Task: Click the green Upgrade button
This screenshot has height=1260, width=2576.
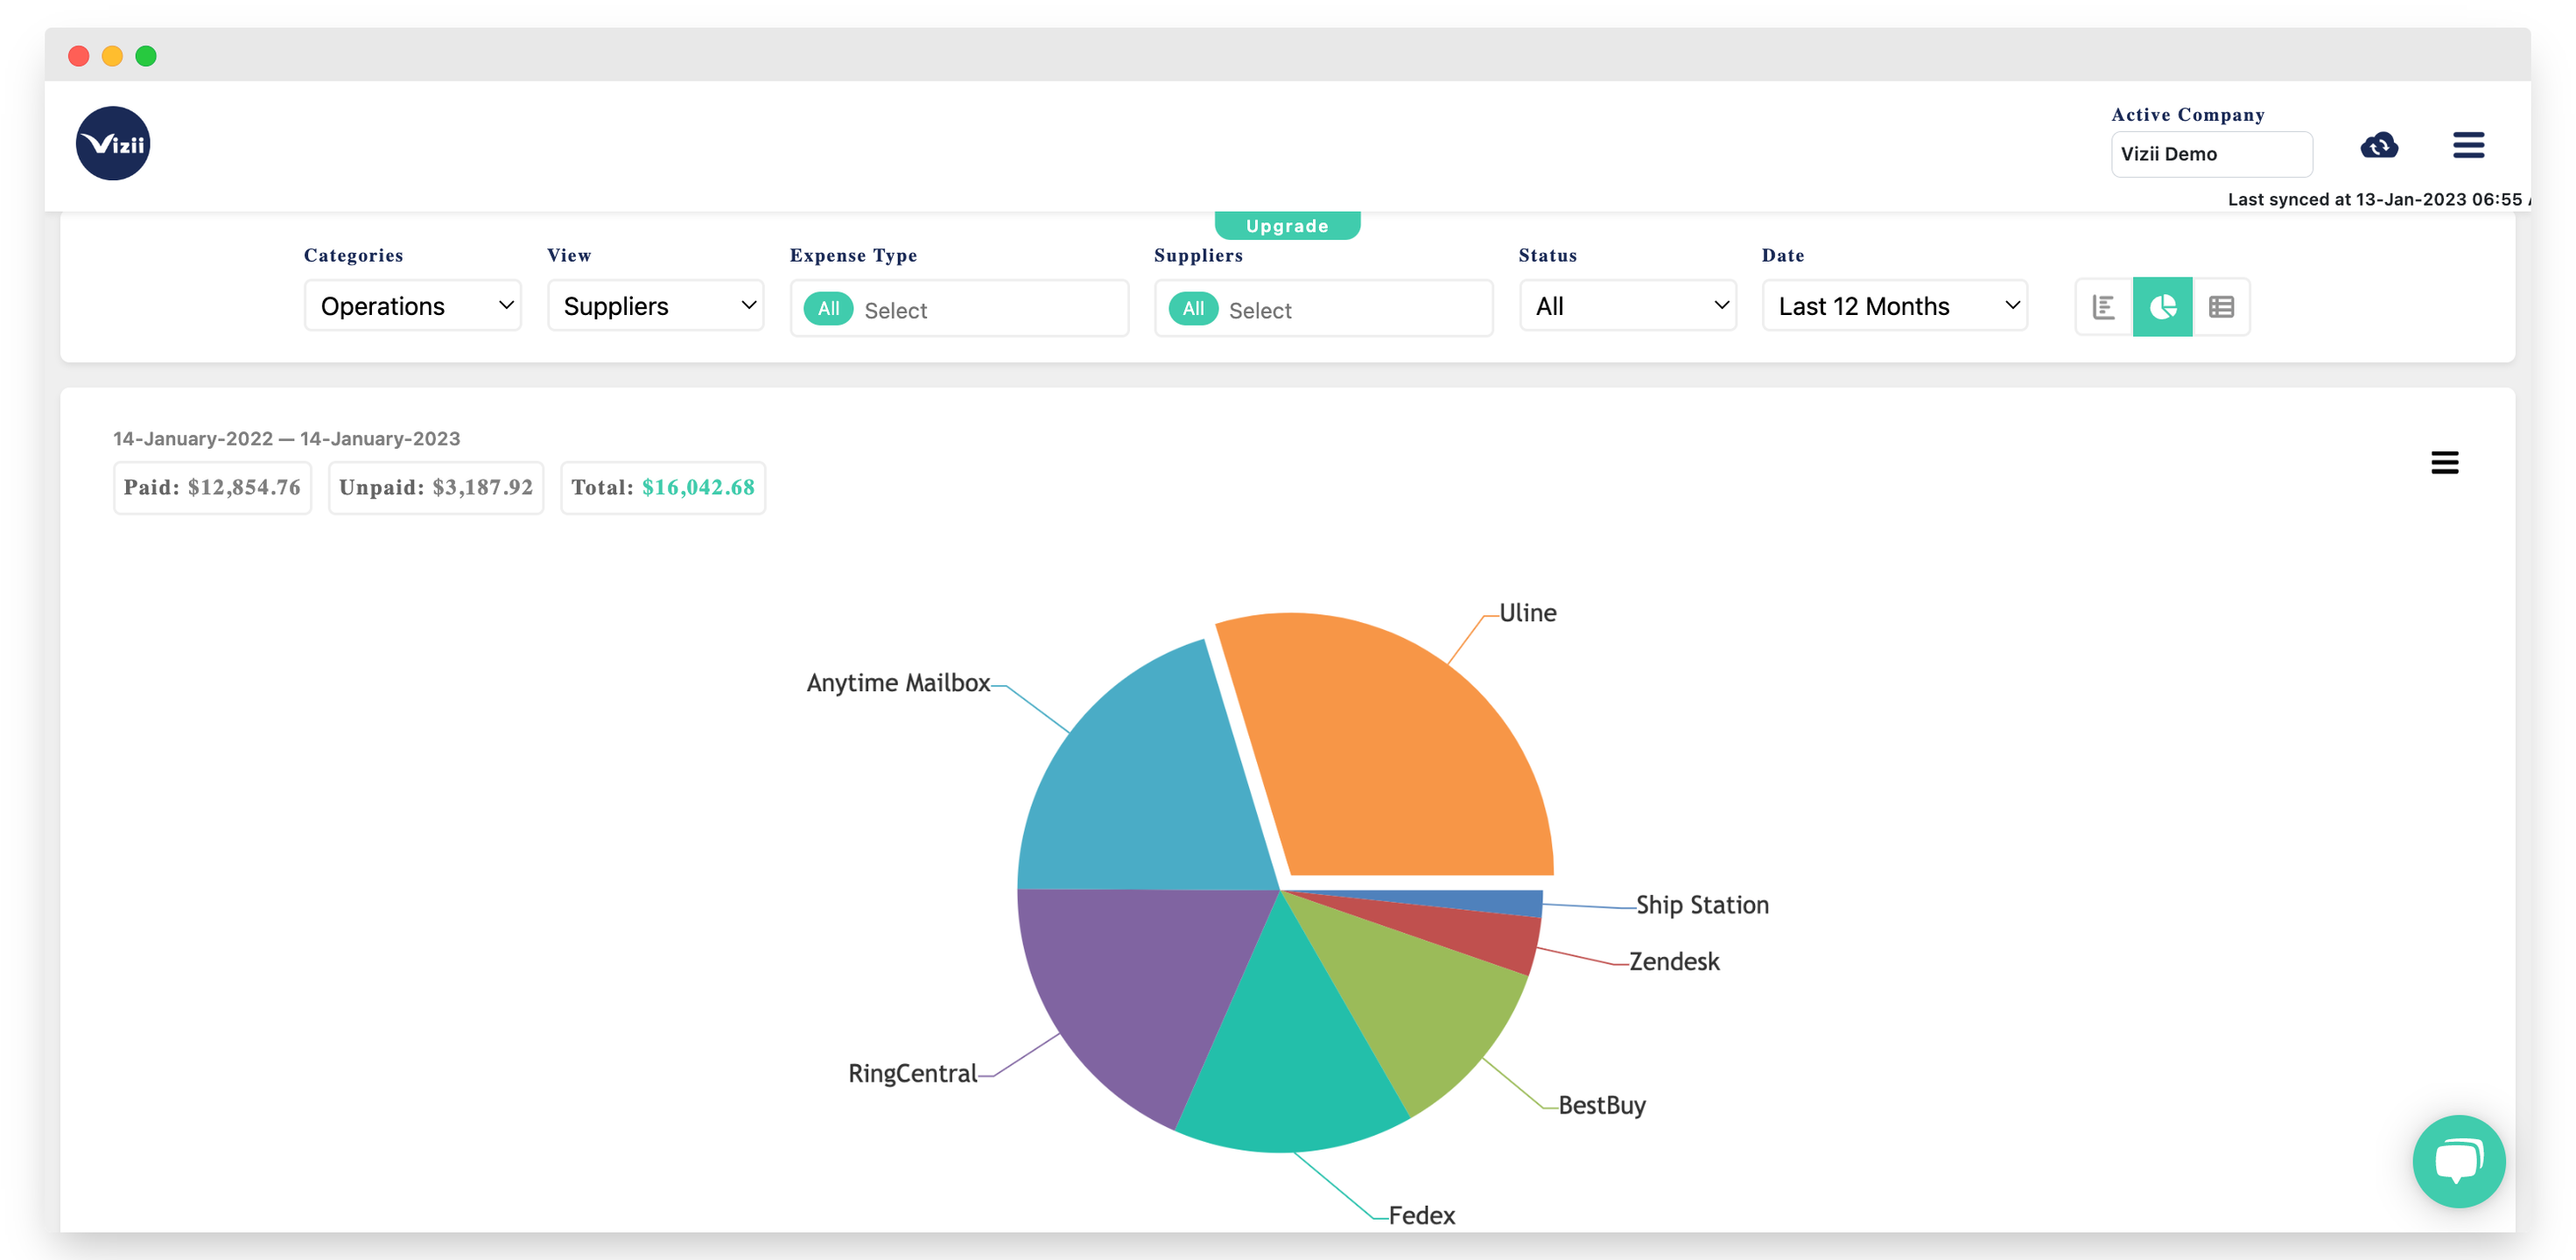Action: tap(1286, 226)
